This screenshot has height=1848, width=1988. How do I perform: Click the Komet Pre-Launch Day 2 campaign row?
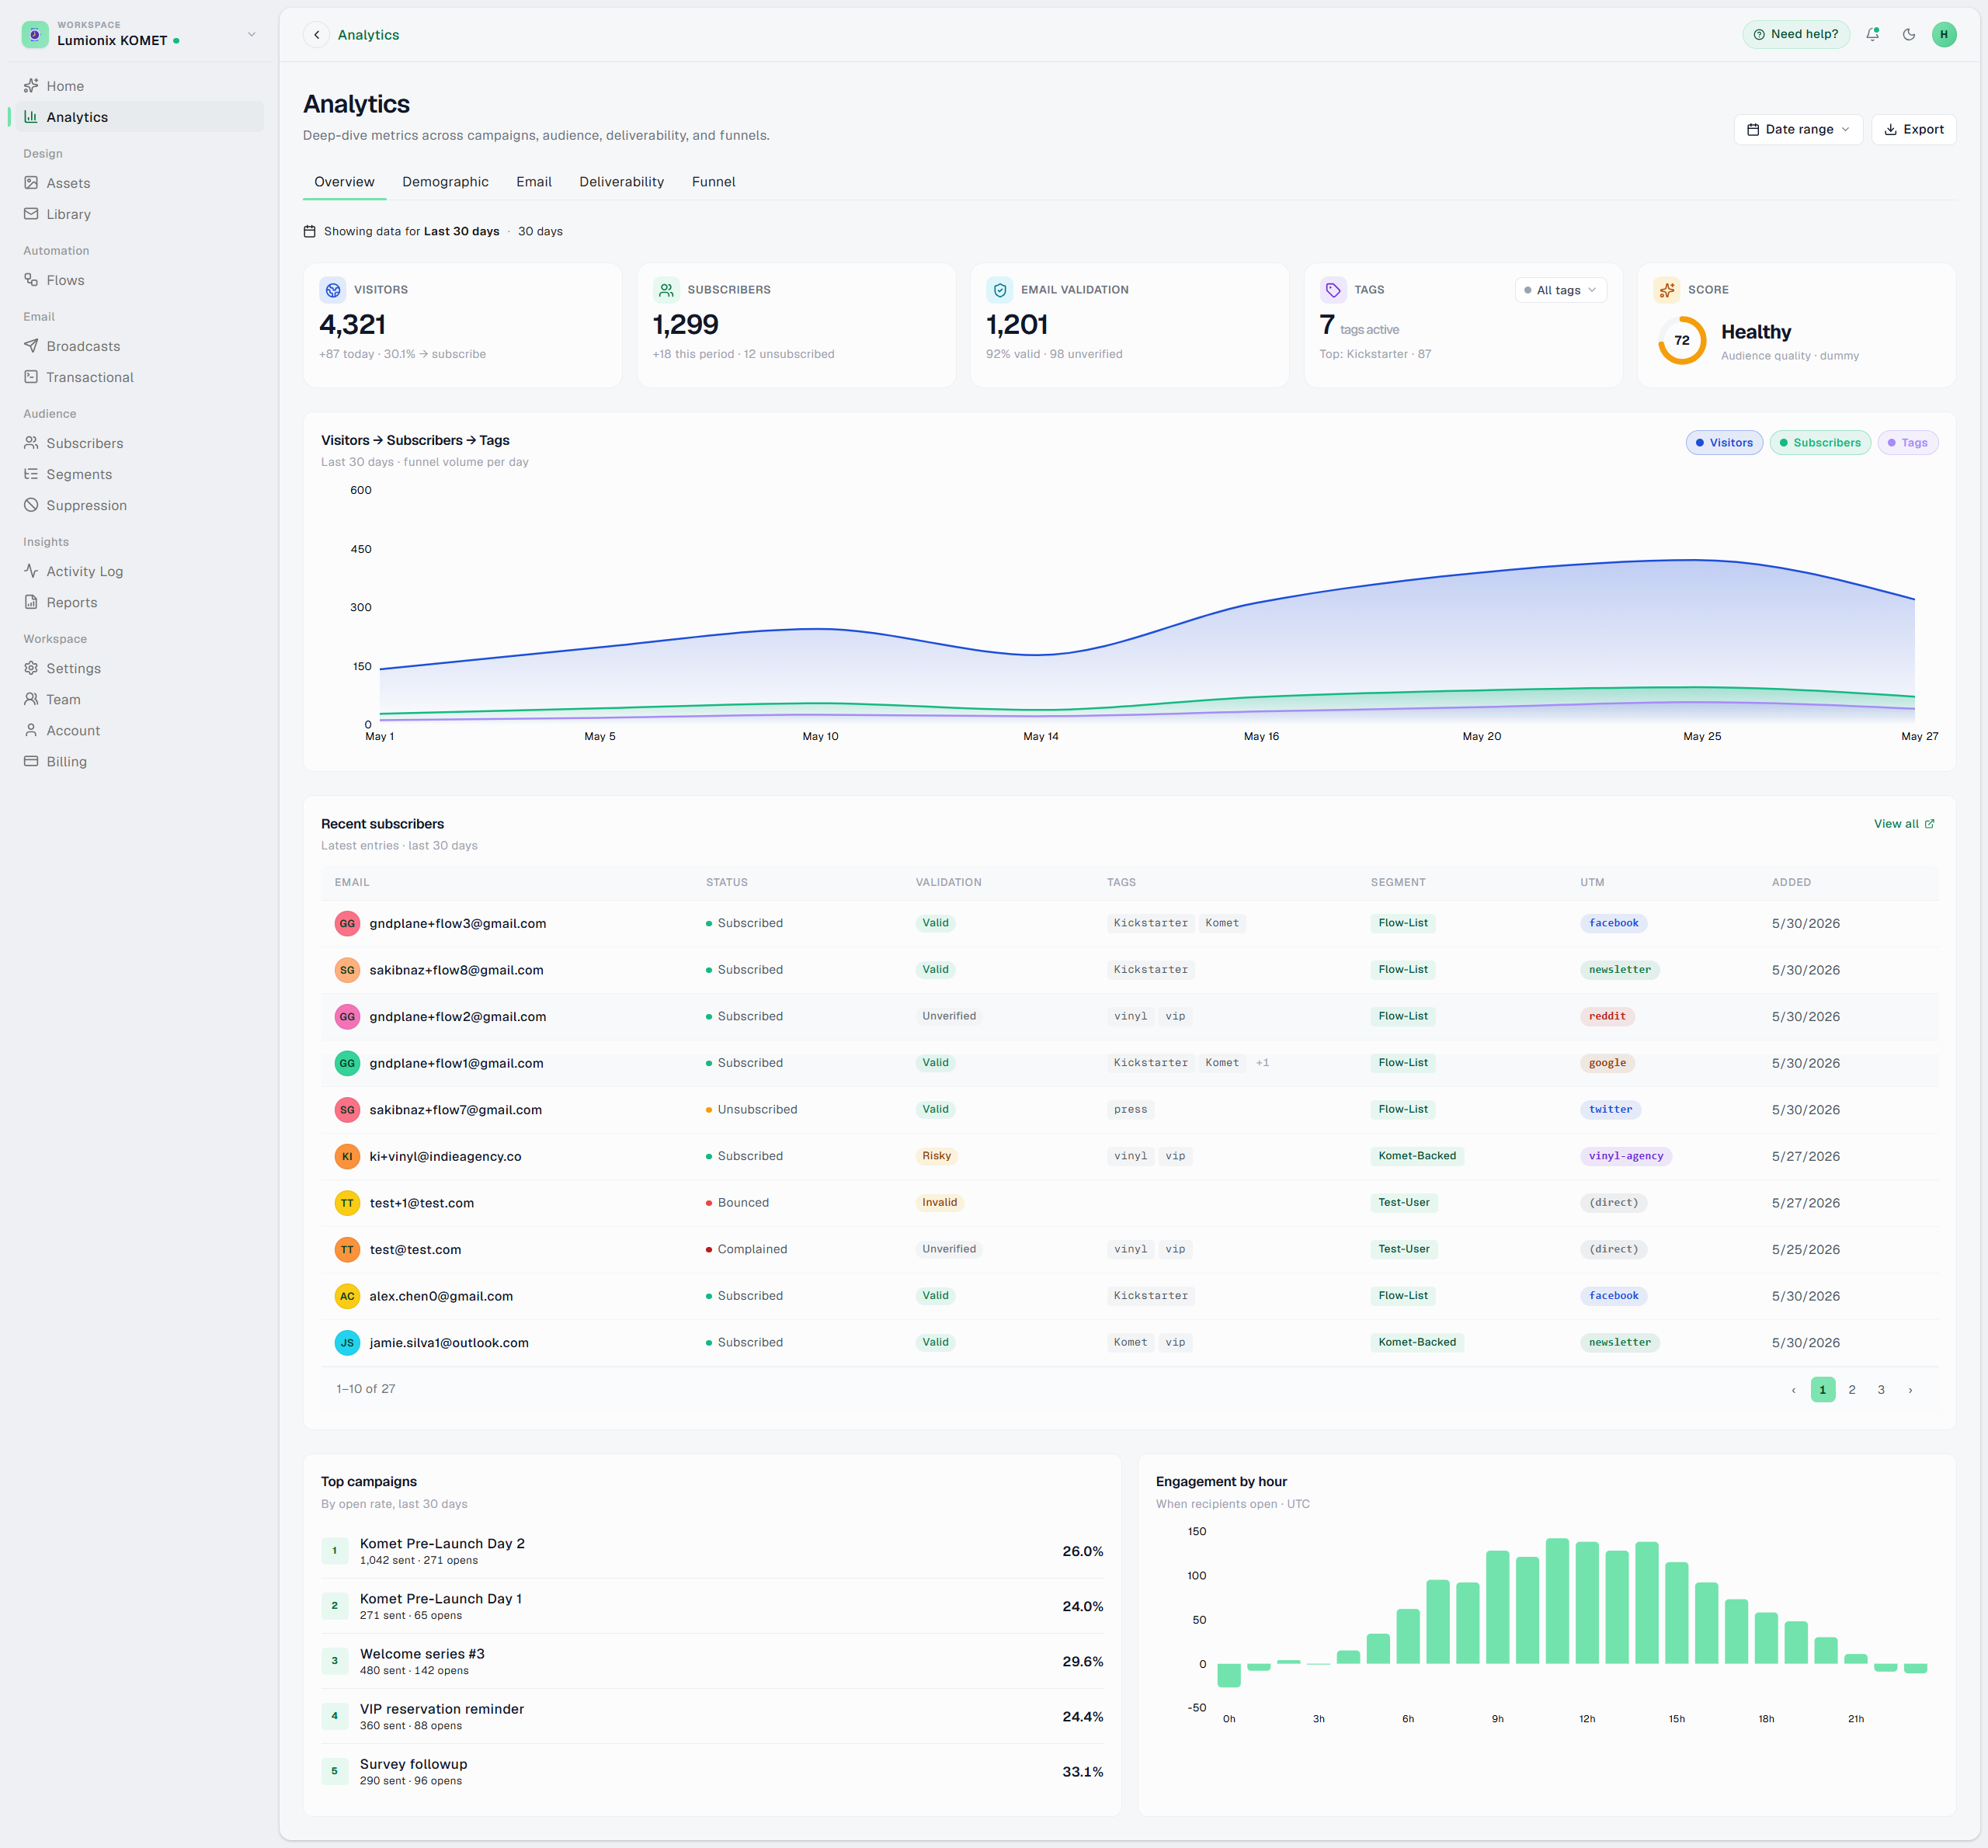(712, 1551)
